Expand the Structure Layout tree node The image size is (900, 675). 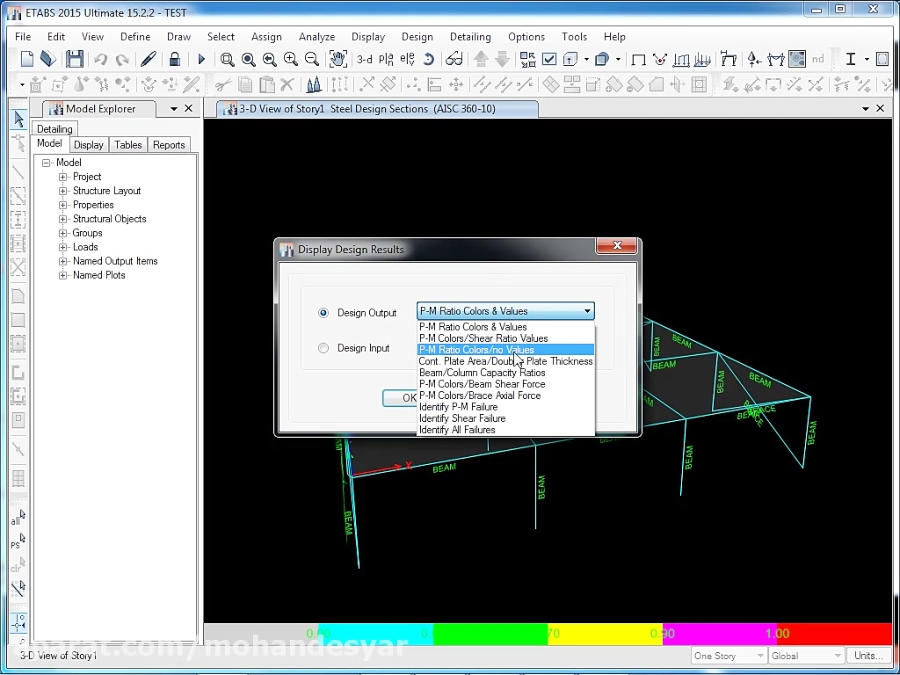click(63, 191)
